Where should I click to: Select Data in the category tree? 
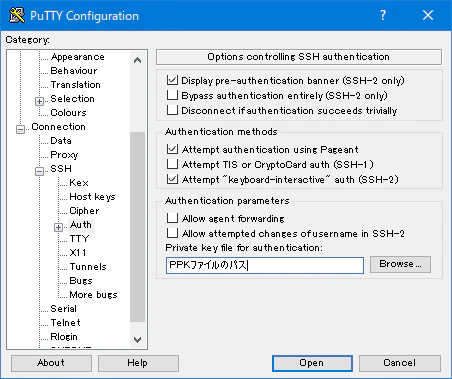[61, 141]
